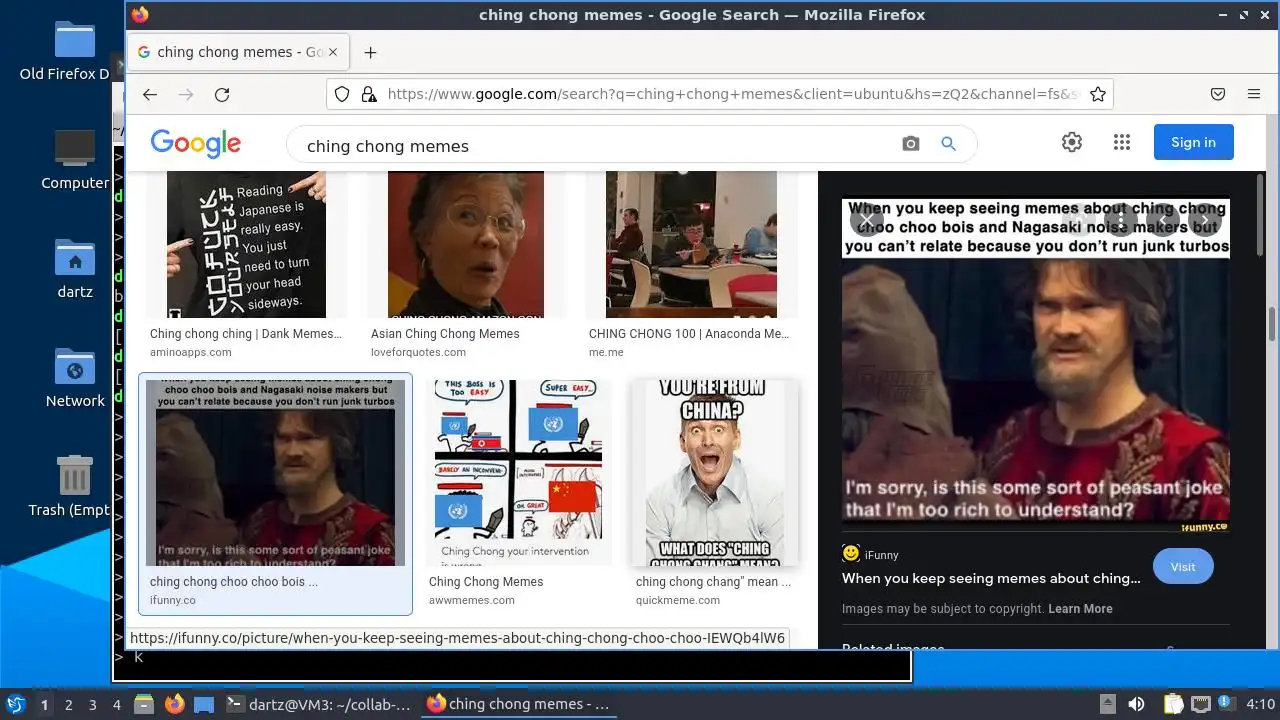Image resolution: width=1280 pixels, height=720 pixels.
Task: Click the loveforquotes.com source text
Action: tap(418, 352)
